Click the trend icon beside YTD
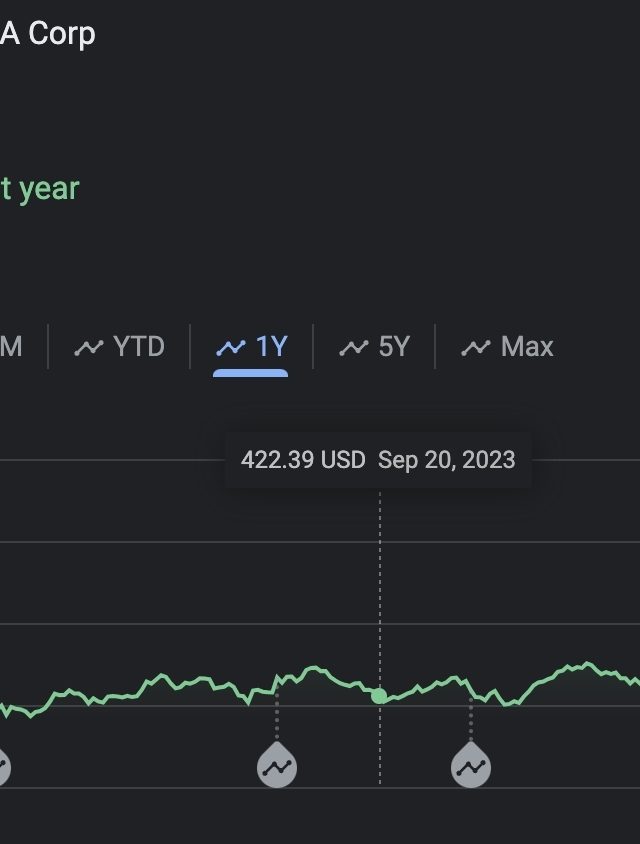 [x=88, y=347]
